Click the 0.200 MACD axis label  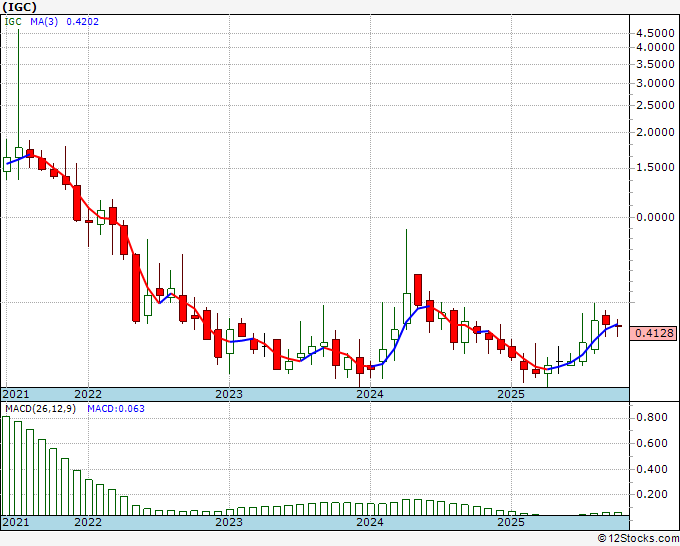point(651,494)
